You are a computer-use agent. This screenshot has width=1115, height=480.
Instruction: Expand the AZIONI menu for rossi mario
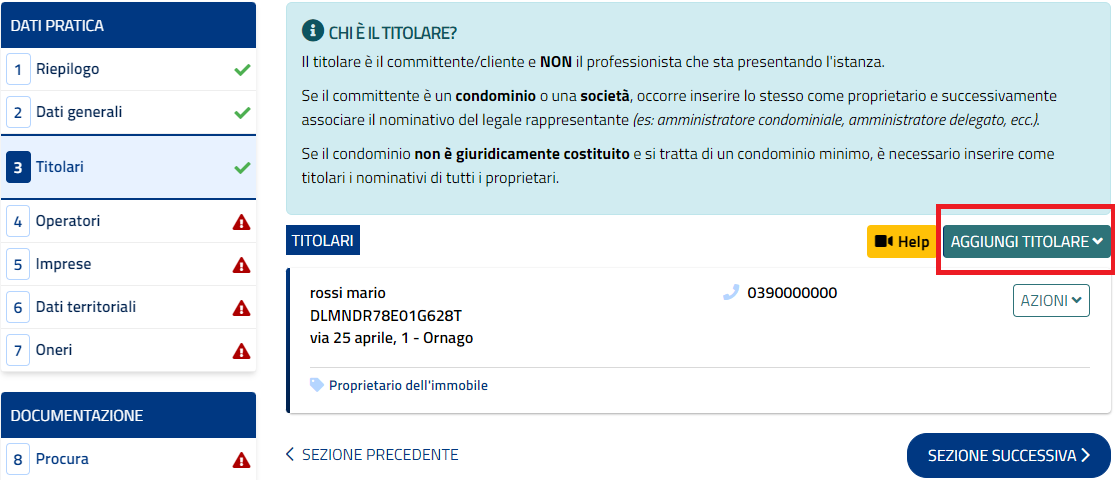(x=1051, y=301)
